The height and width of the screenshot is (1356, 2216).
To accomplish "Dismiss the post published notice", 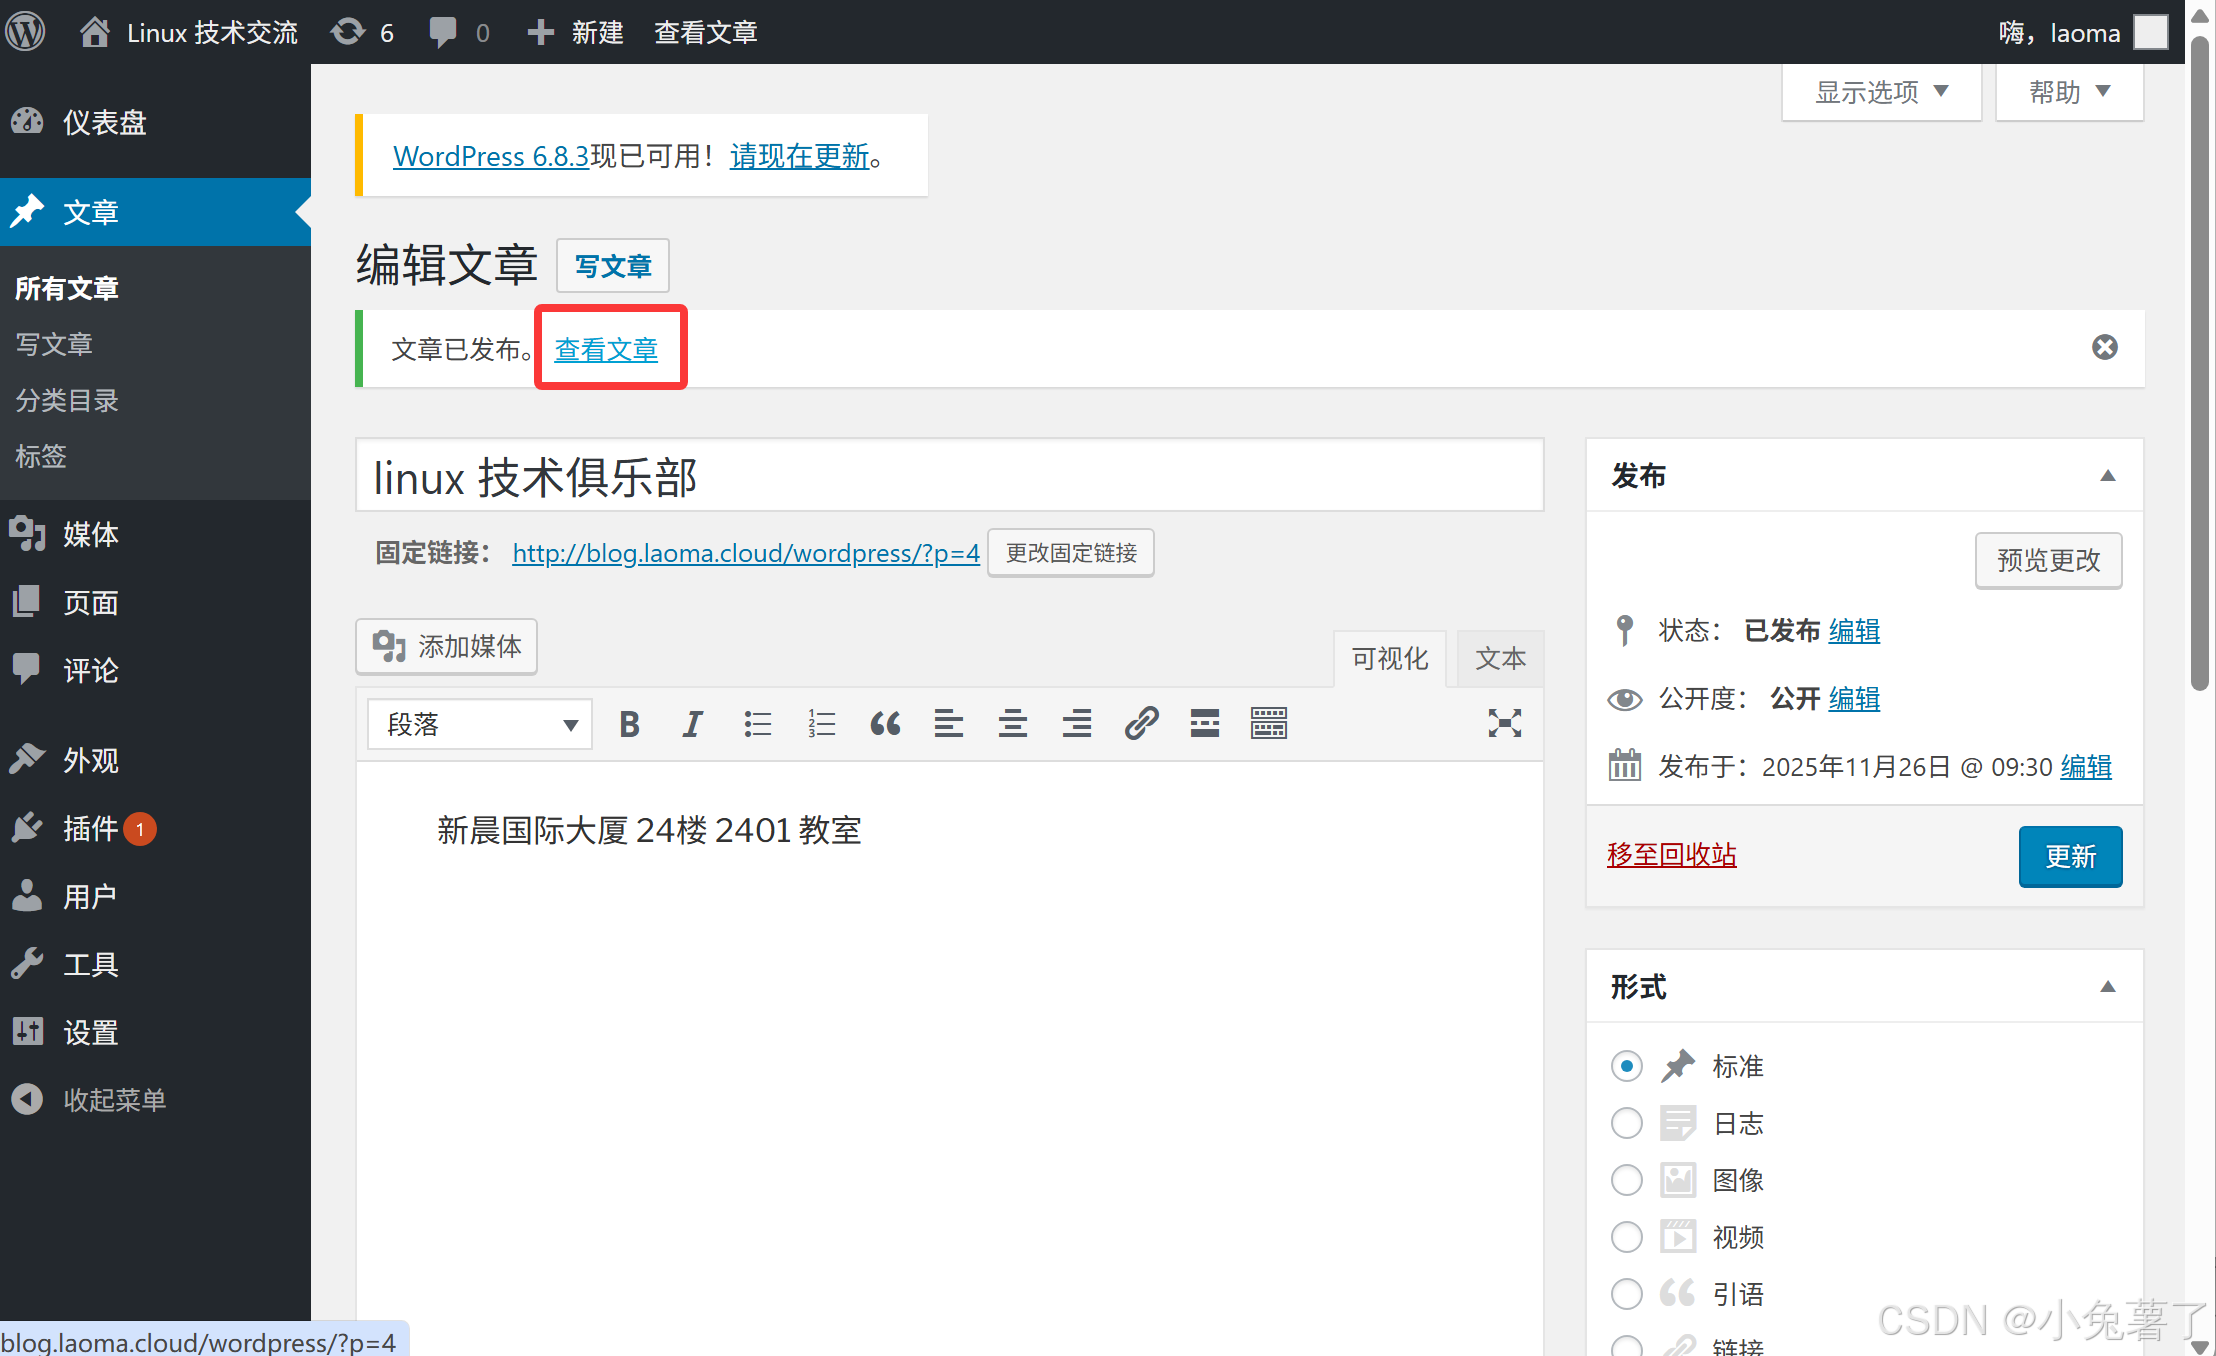I will 2104,348.
